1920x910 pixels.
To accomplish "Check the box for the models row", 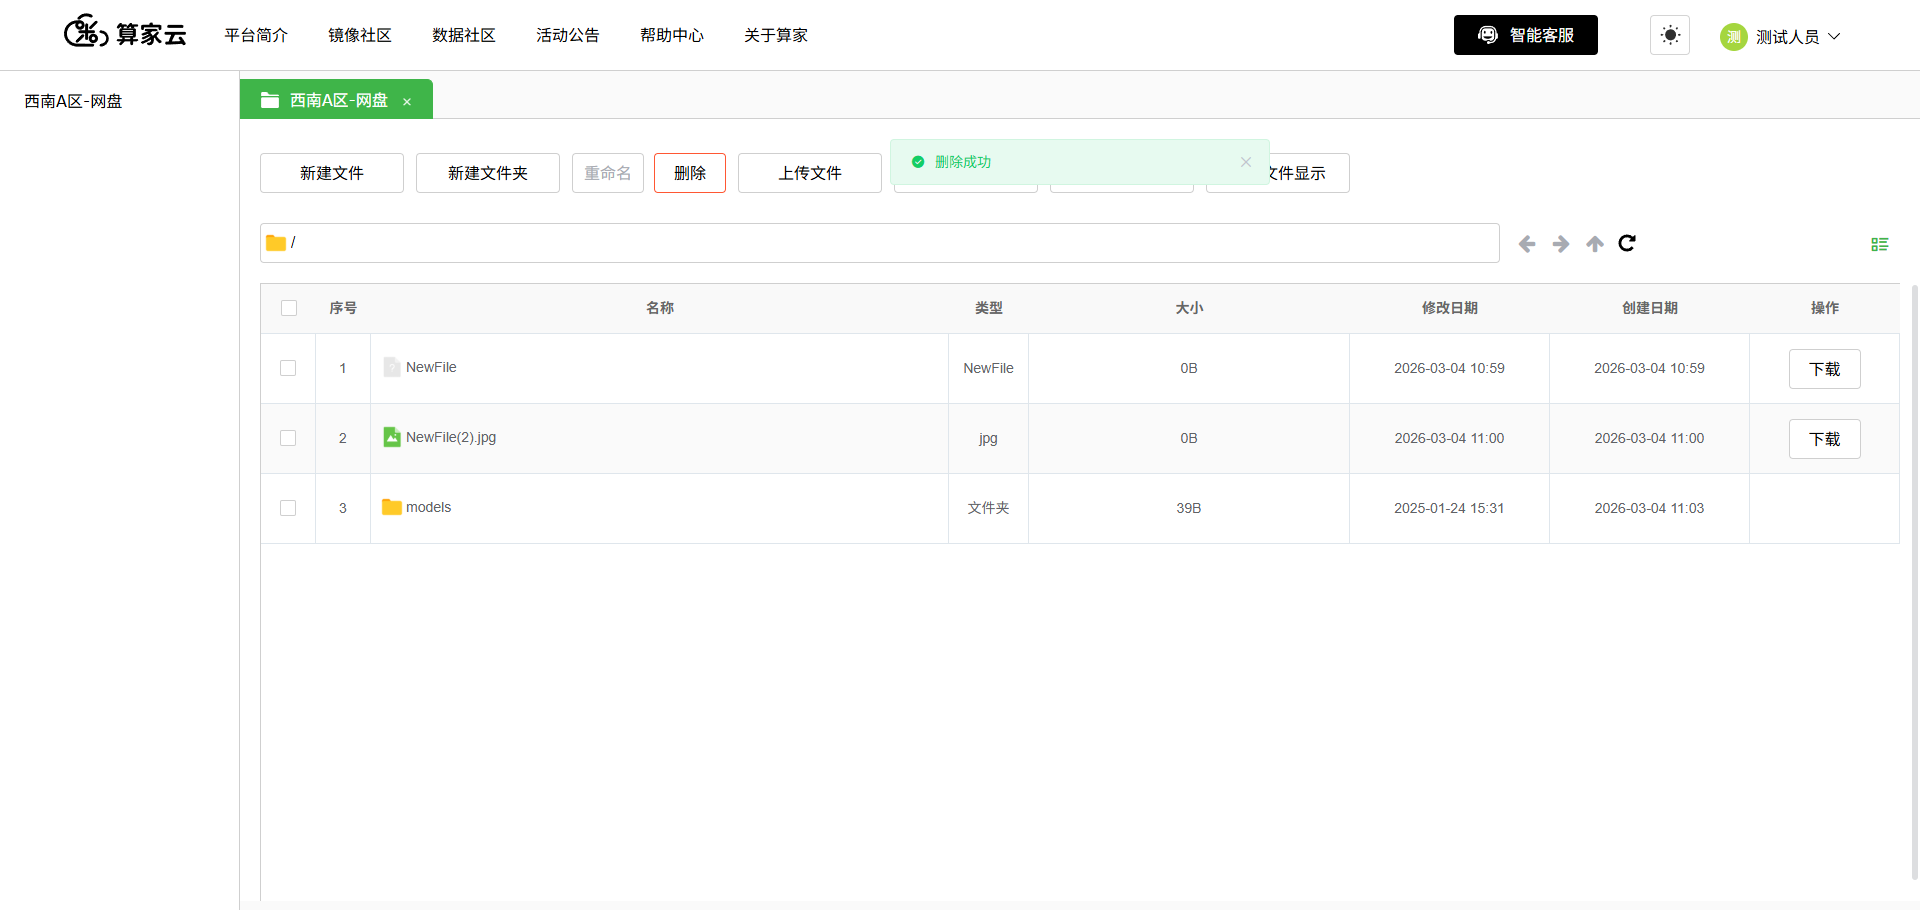I will 288,508.
